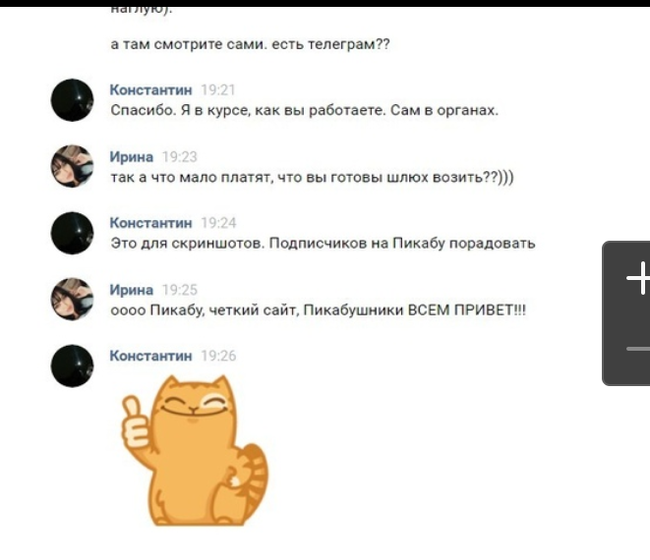Open Ирина's avatar at 19:25 message
The height and width of the screenshot is (560, 650).
point(72,299)
